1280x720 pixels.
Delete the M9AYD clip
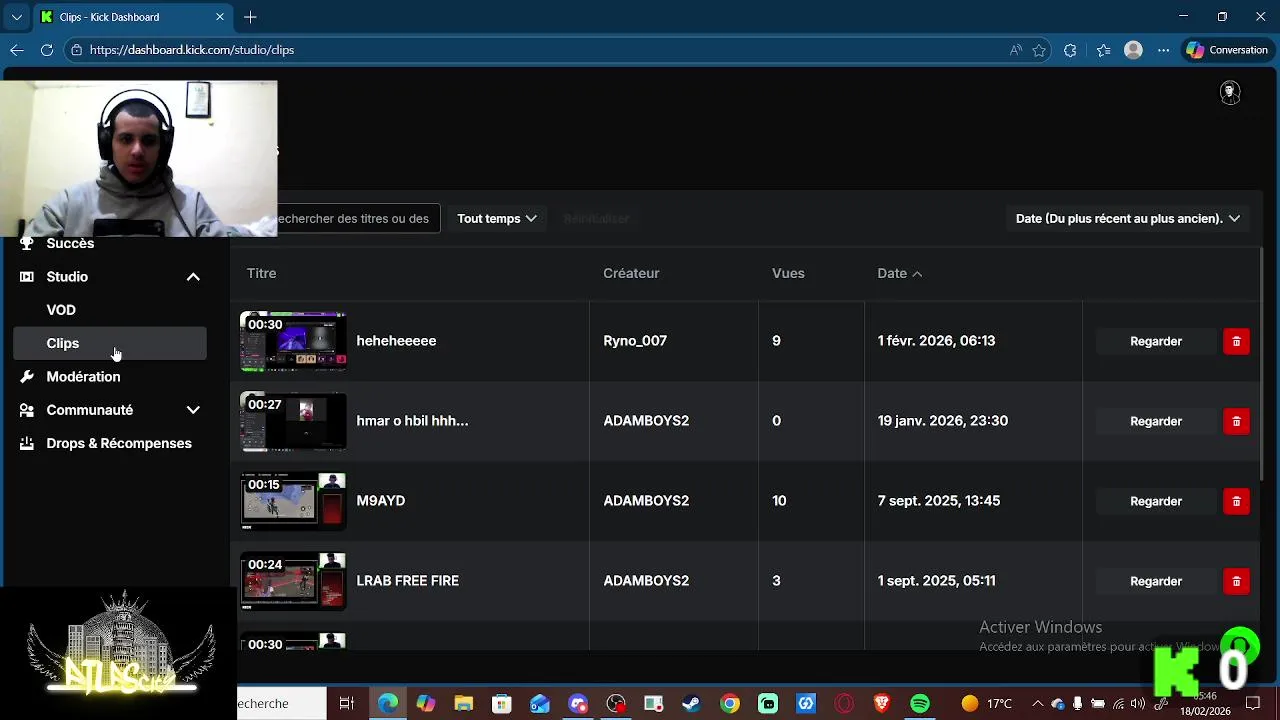coord(1236,501)
